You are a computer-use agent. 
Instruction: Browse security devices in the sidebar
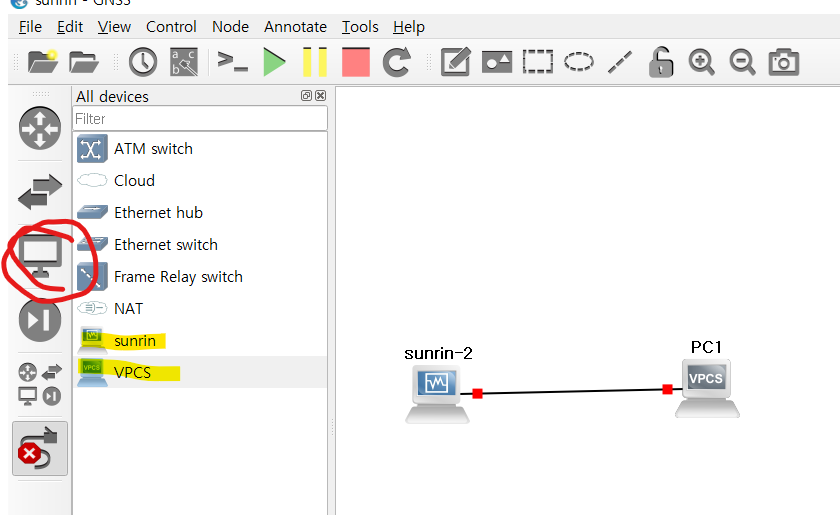click(40, 320)
